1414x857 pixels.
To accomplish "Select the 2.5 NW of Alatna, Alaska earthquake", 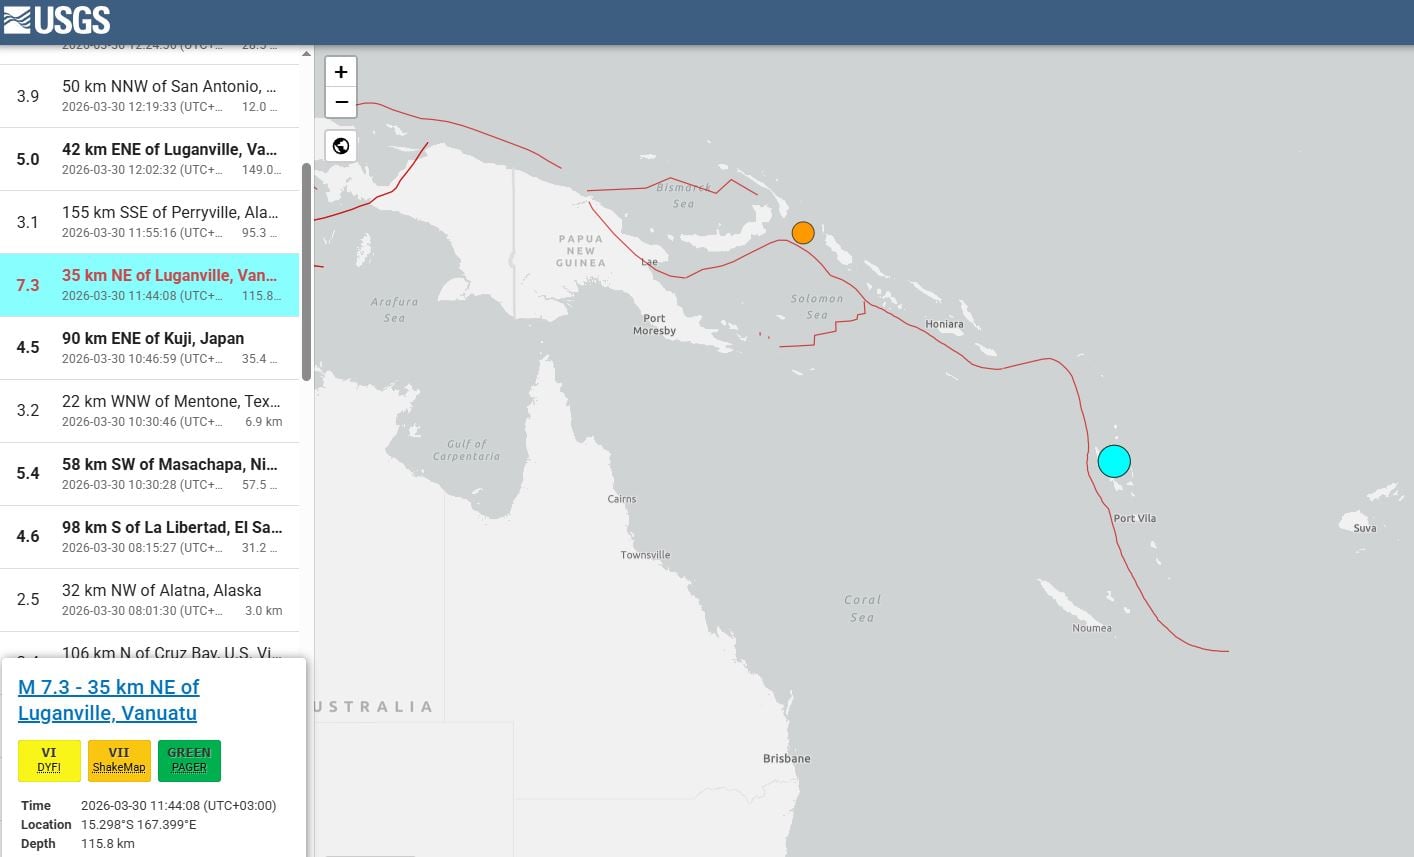I will [x=150, y=600].
